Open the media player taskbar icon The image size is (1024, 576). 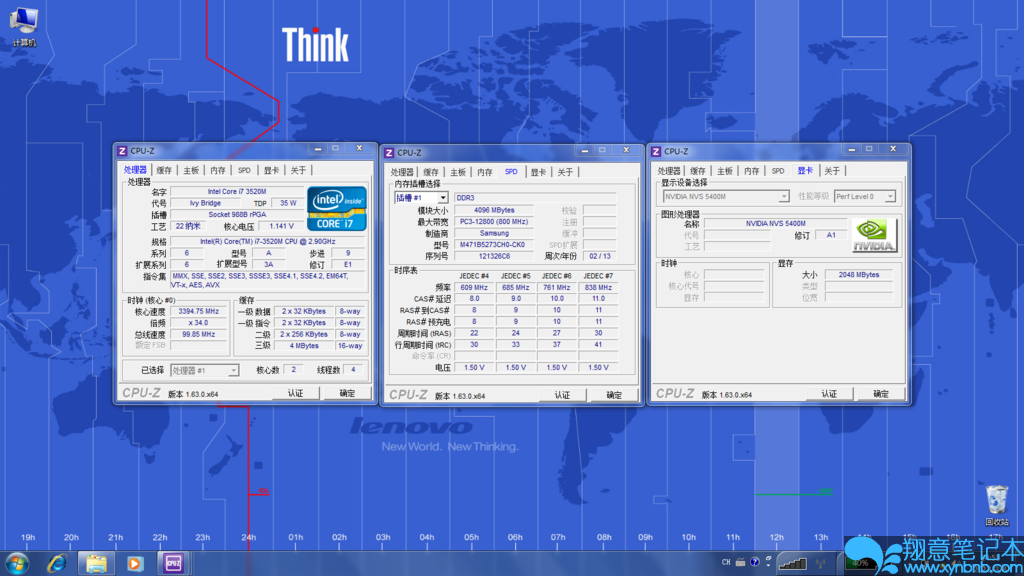[x=135, y=563]
